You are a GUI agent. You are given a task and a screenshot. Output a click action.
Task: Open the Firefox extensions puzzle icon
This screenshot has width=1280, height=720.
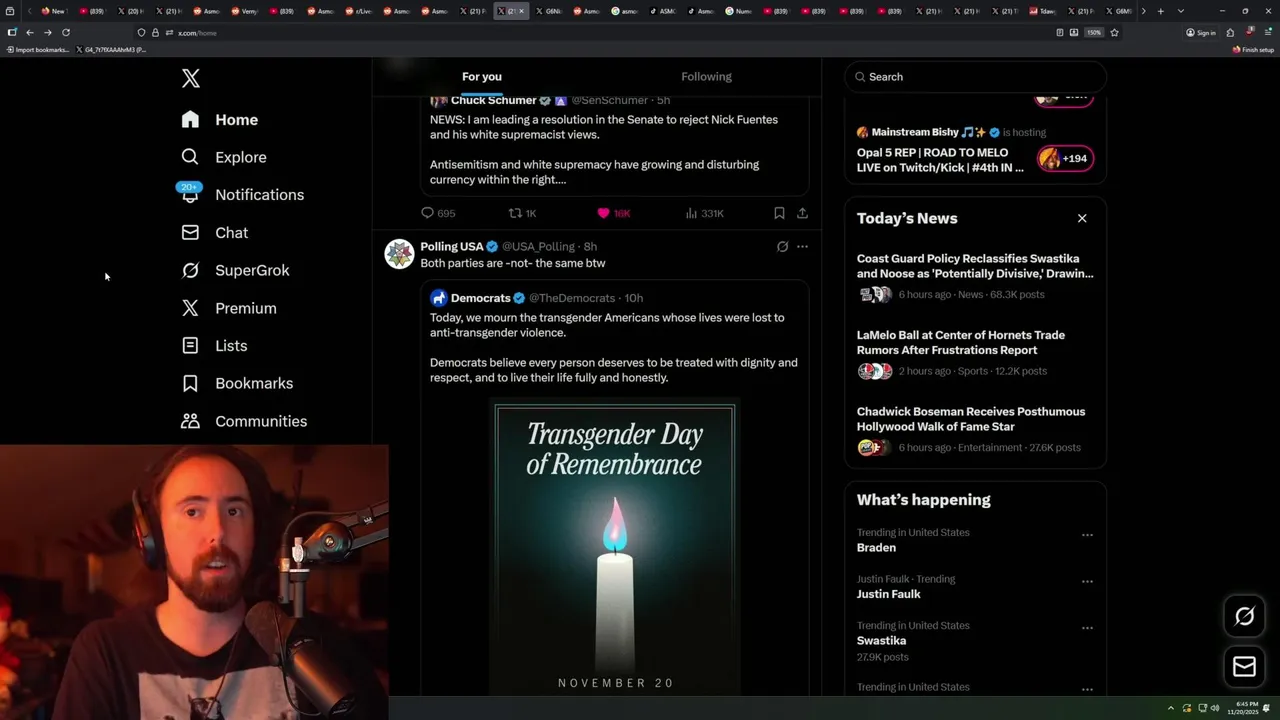pyautogui.click(x=1230, y=33)
